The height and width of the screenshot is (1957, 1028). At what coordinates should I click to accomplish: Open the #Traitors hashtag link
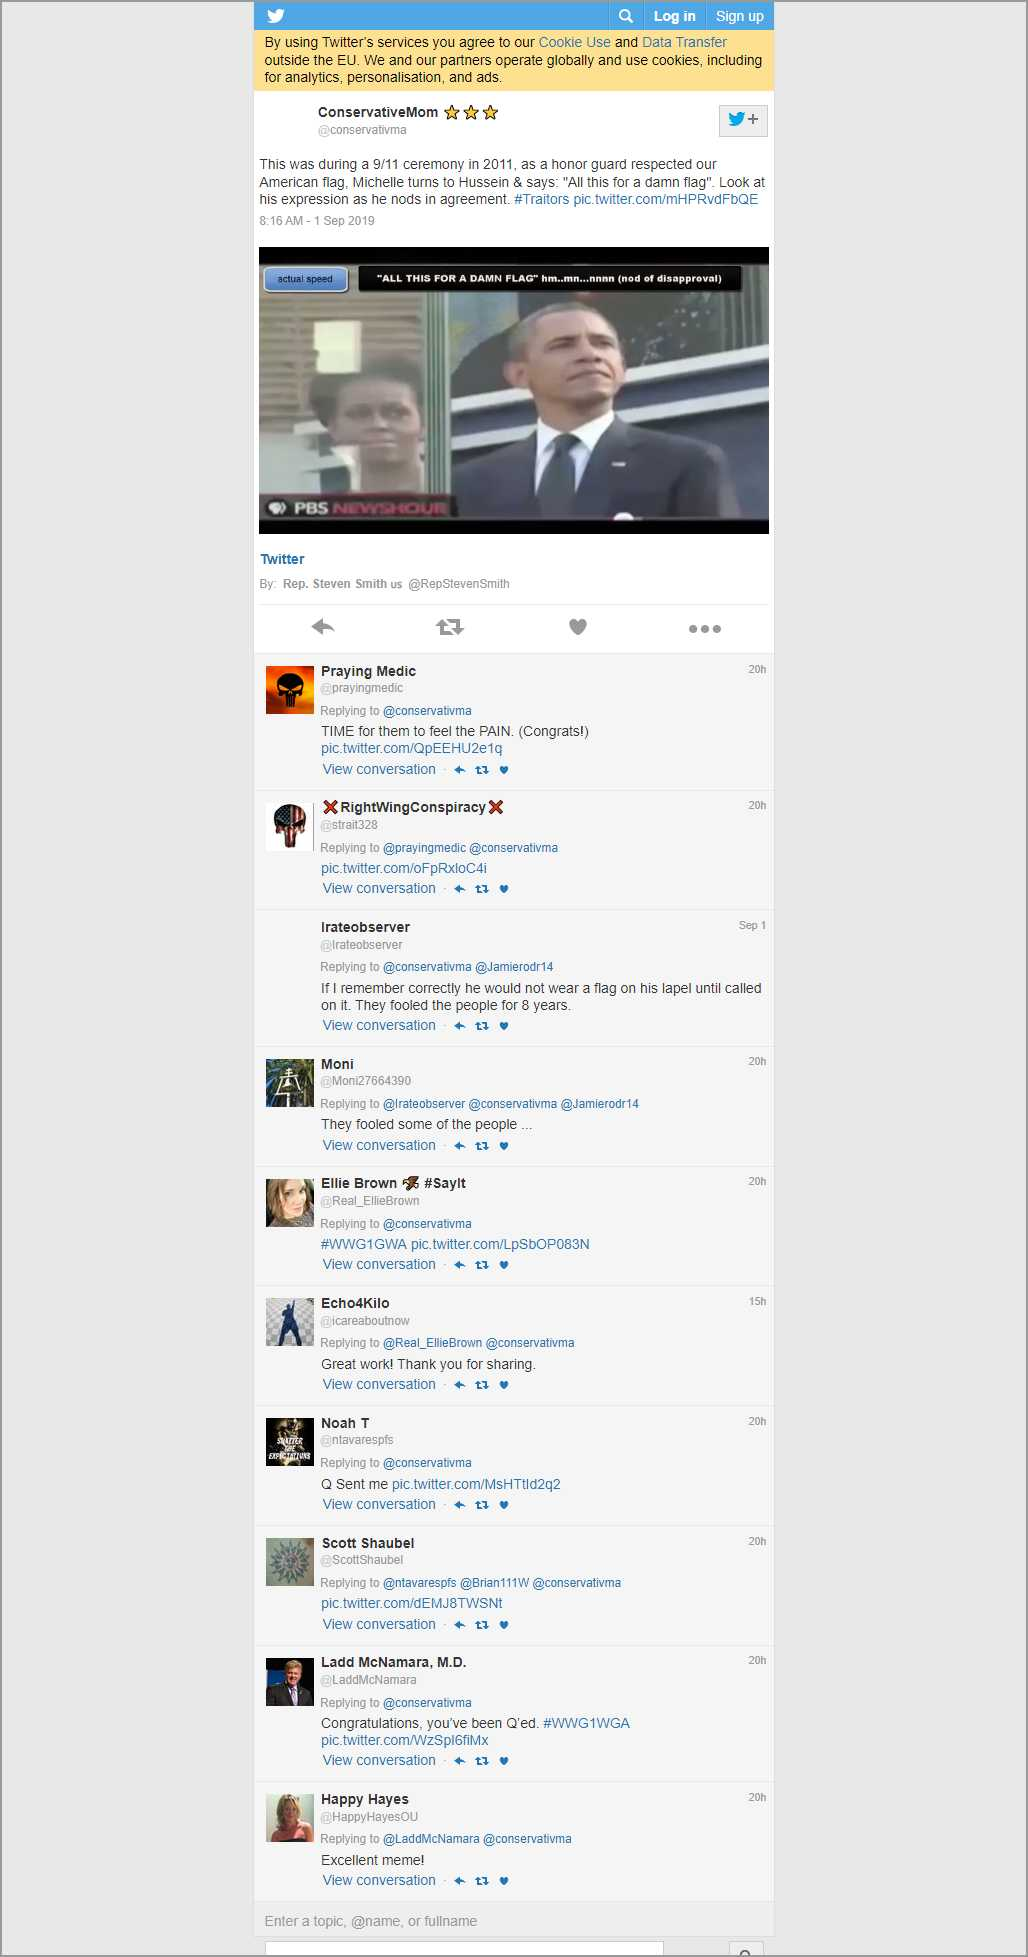(541, 199)
